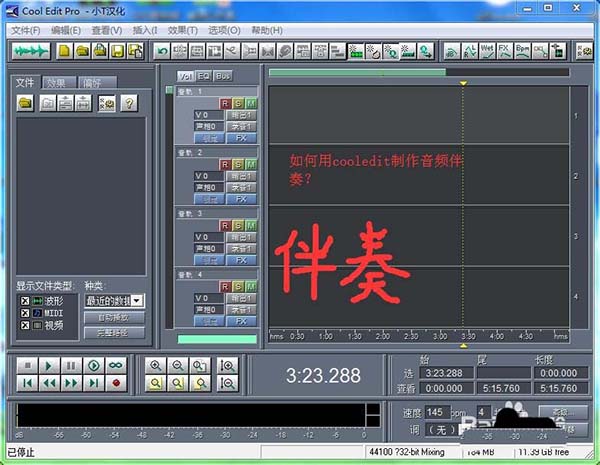Open help question mark icon in files panel

(x=129, y=103)
